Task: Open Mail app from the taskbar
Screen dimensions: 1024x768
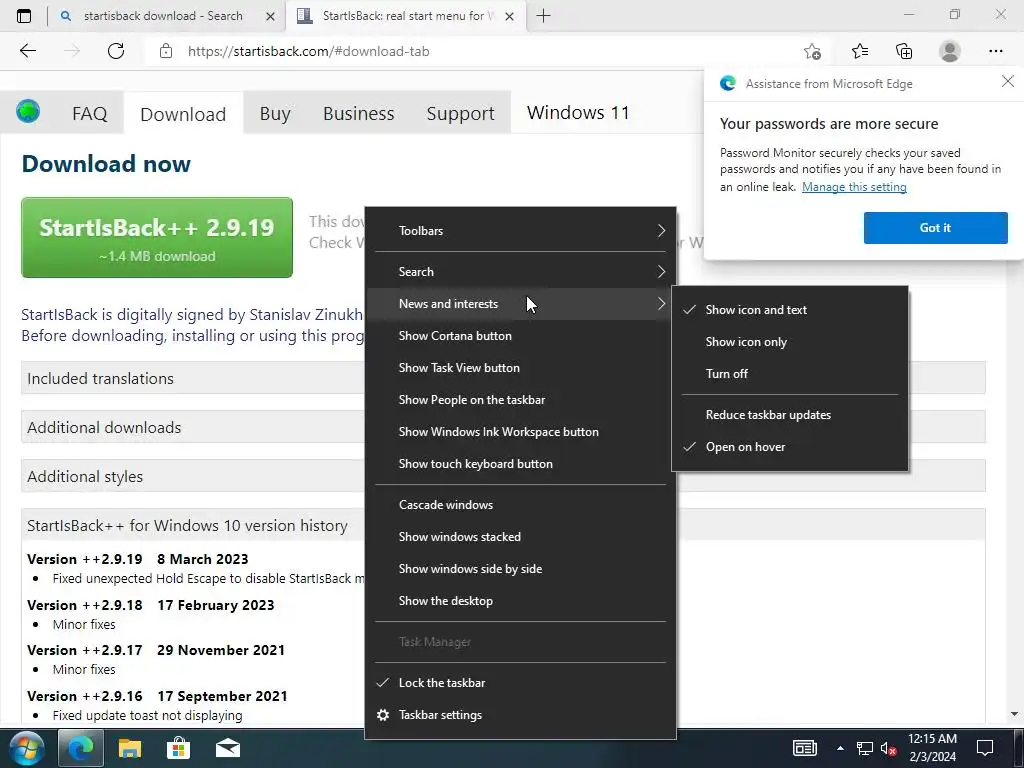Action: [228, 748]
